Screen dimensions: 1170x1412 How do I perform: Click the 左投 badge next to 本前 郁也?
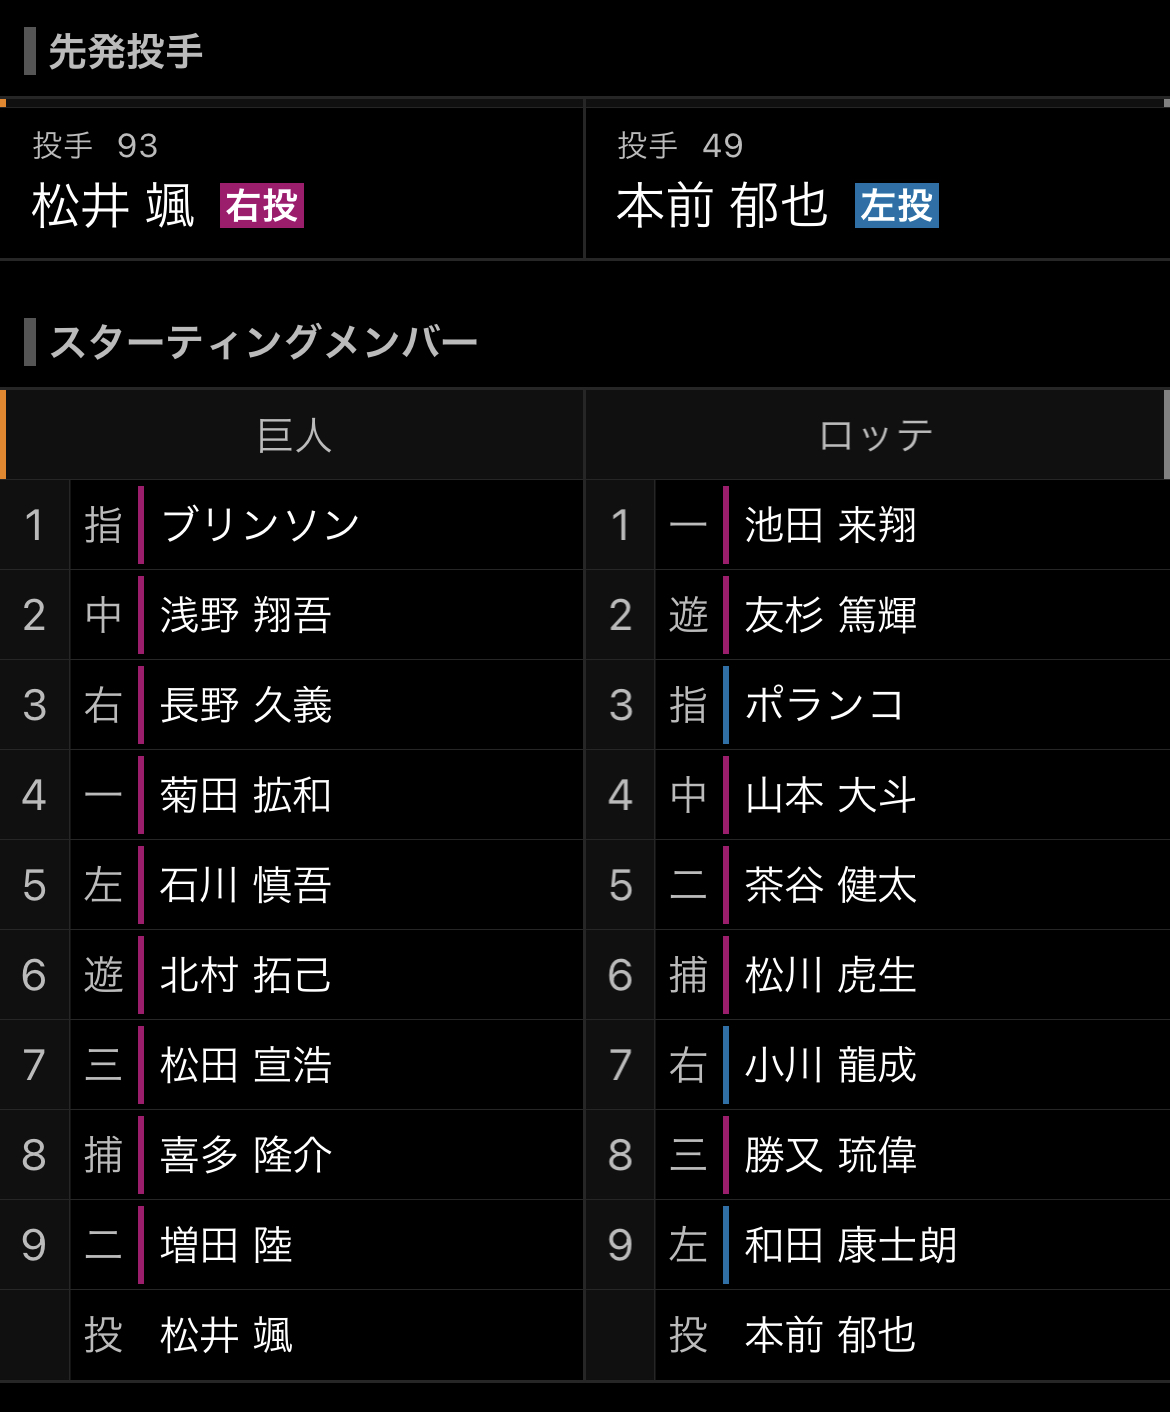click(x=896, y=206)
